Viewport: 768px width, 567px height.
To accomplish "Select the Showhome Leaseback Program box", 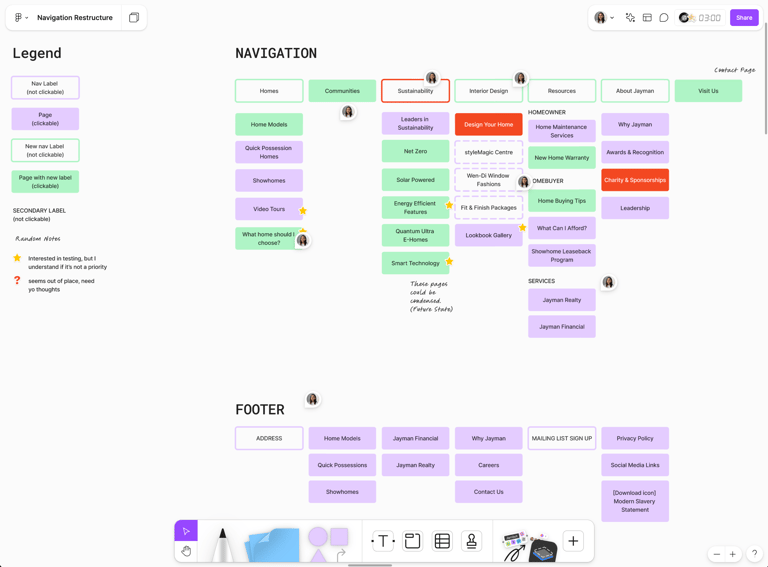I will 562,256.
